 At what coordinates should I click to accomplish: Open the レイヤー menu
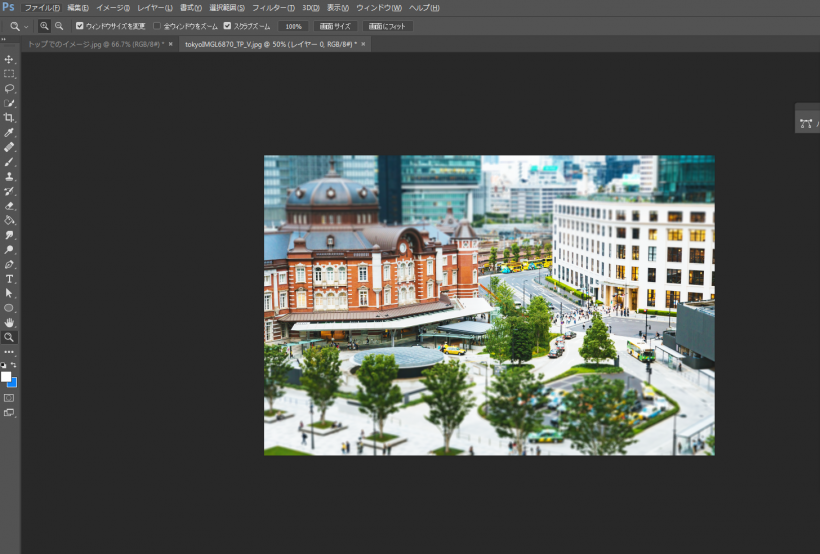pos(155,8)
